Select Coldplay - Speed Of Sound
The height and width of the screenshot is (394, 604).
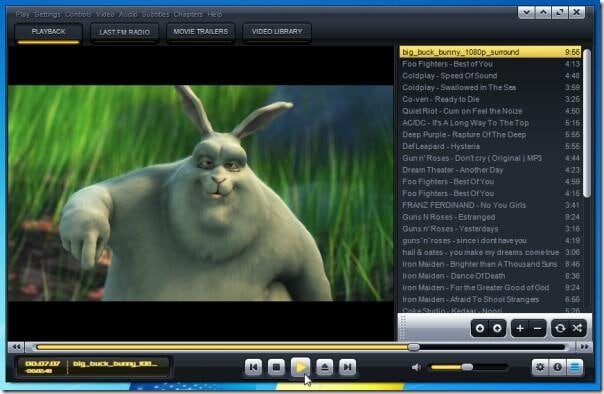pyautogui.click(x=490, y=76)
